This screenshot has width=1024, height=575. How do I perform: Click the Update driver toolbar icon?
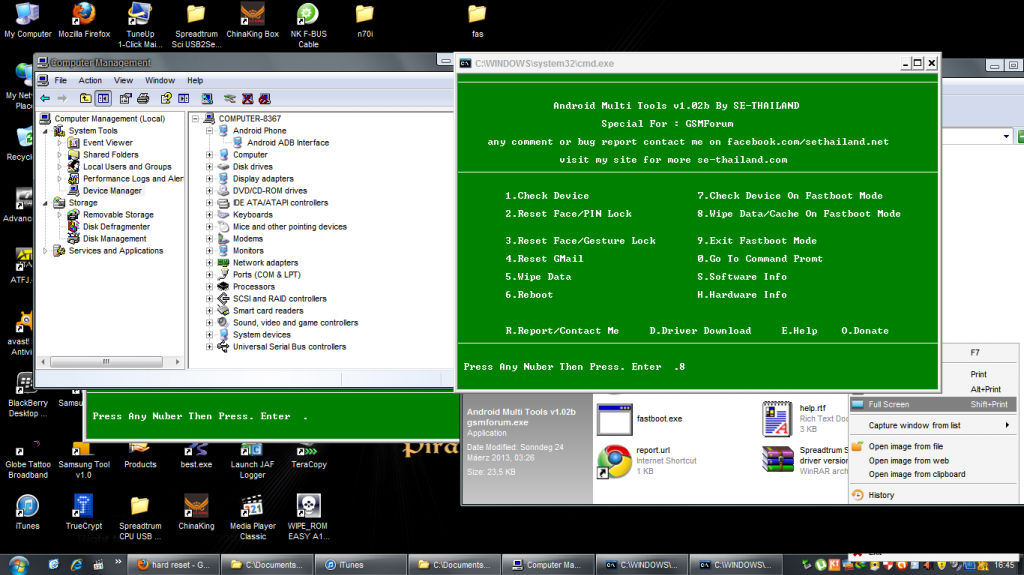point(229,99)
